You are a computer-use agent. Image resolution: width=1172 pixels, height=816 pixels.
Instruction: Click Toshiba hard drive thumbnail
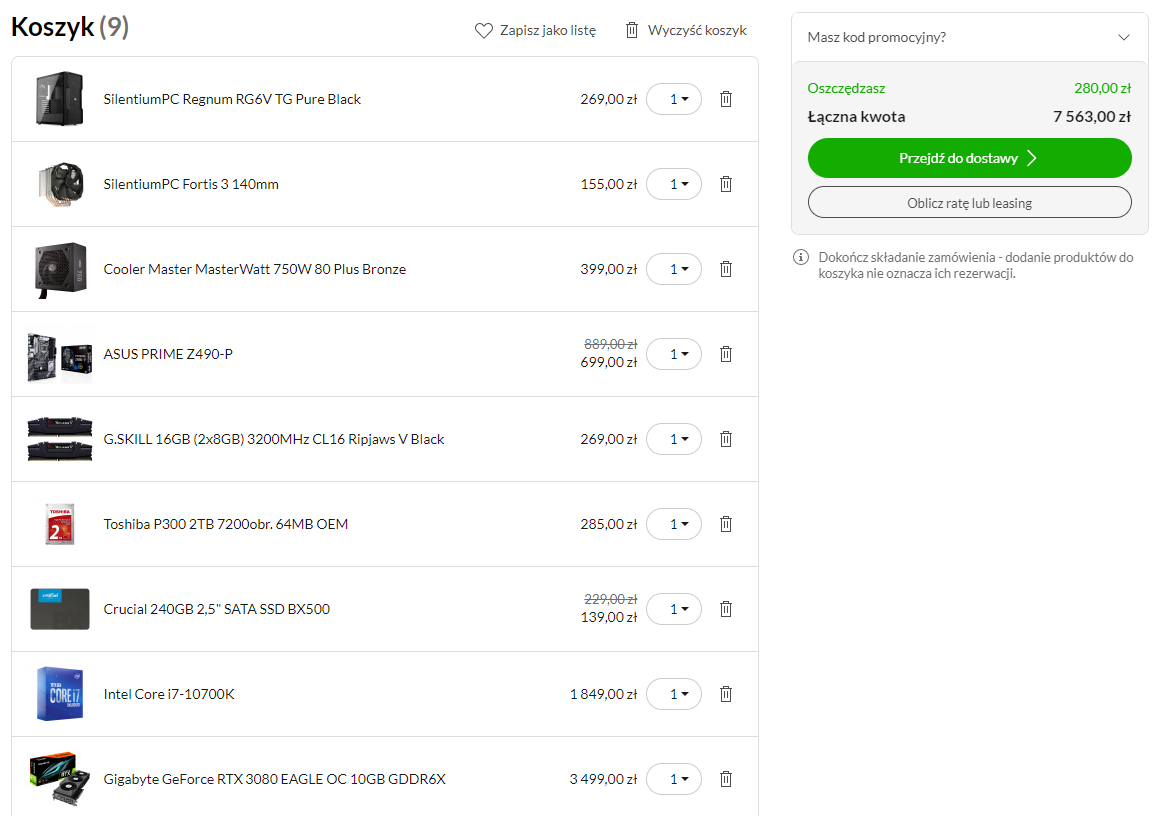coord(60,524)
